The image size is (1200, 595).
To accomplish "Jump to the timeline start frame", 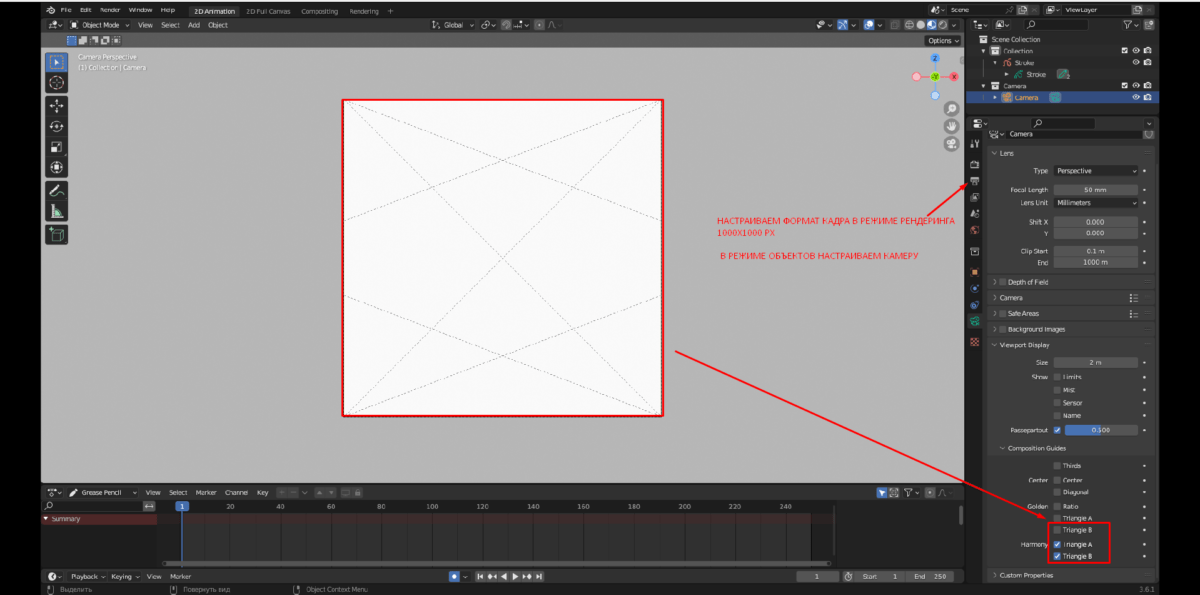I will click(481, 577).
